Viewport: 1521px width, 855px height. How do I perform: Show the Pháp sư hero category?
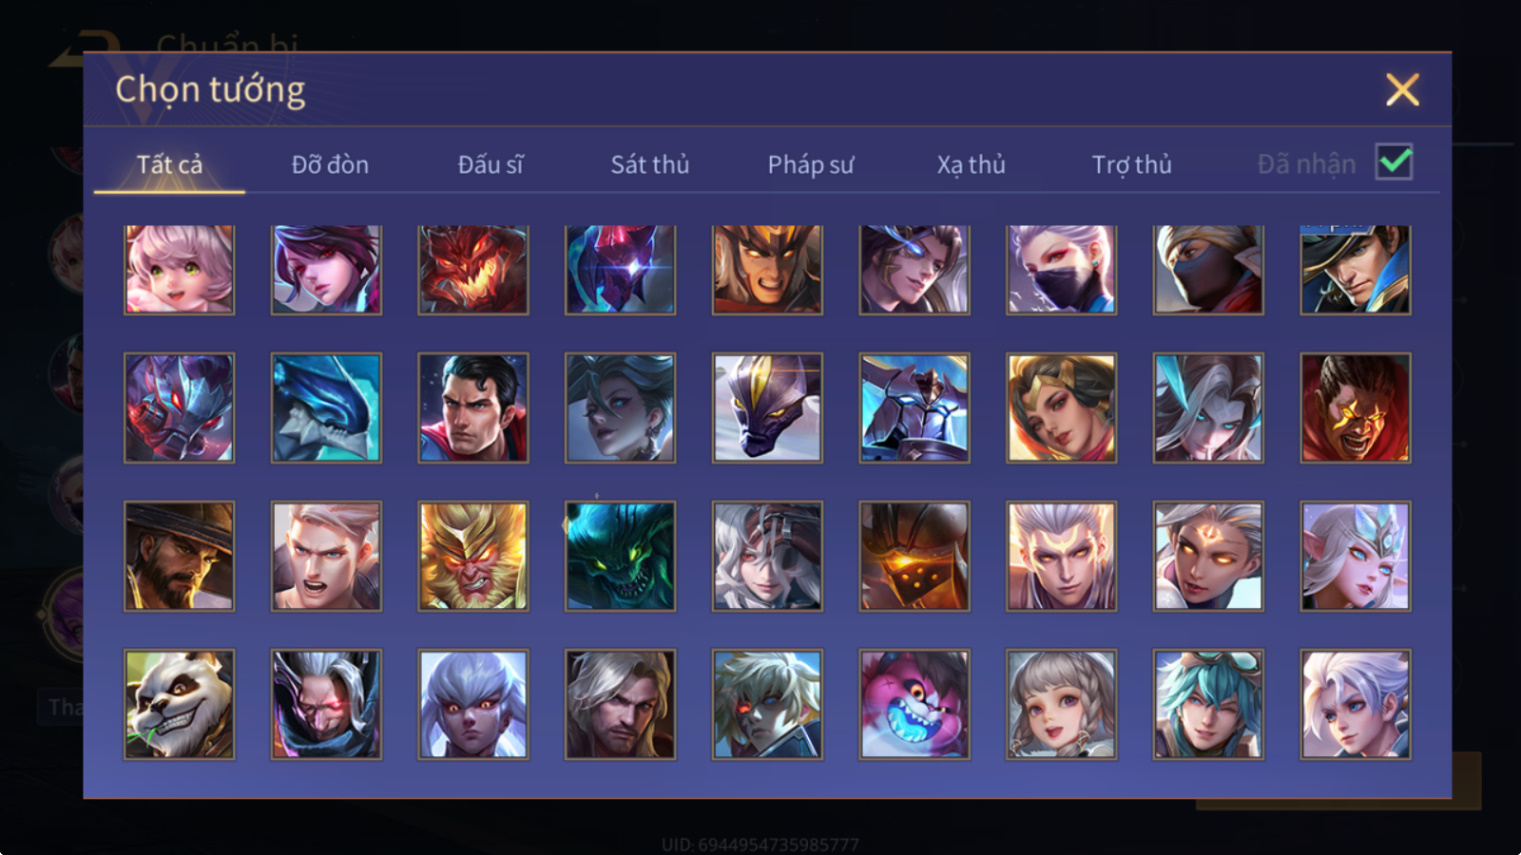point(811,164)
